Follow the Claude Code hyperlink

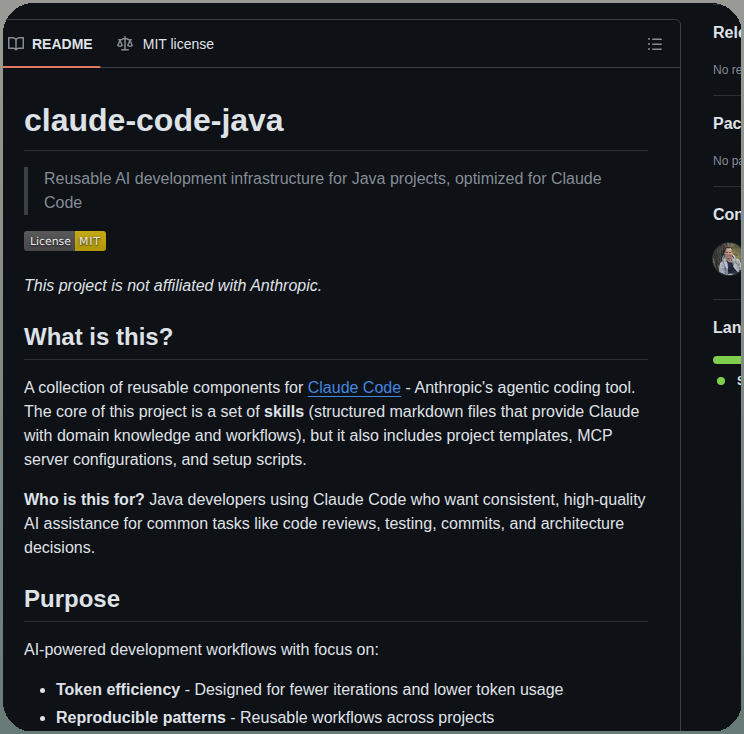pyautogui.click(x=354, y=388)
